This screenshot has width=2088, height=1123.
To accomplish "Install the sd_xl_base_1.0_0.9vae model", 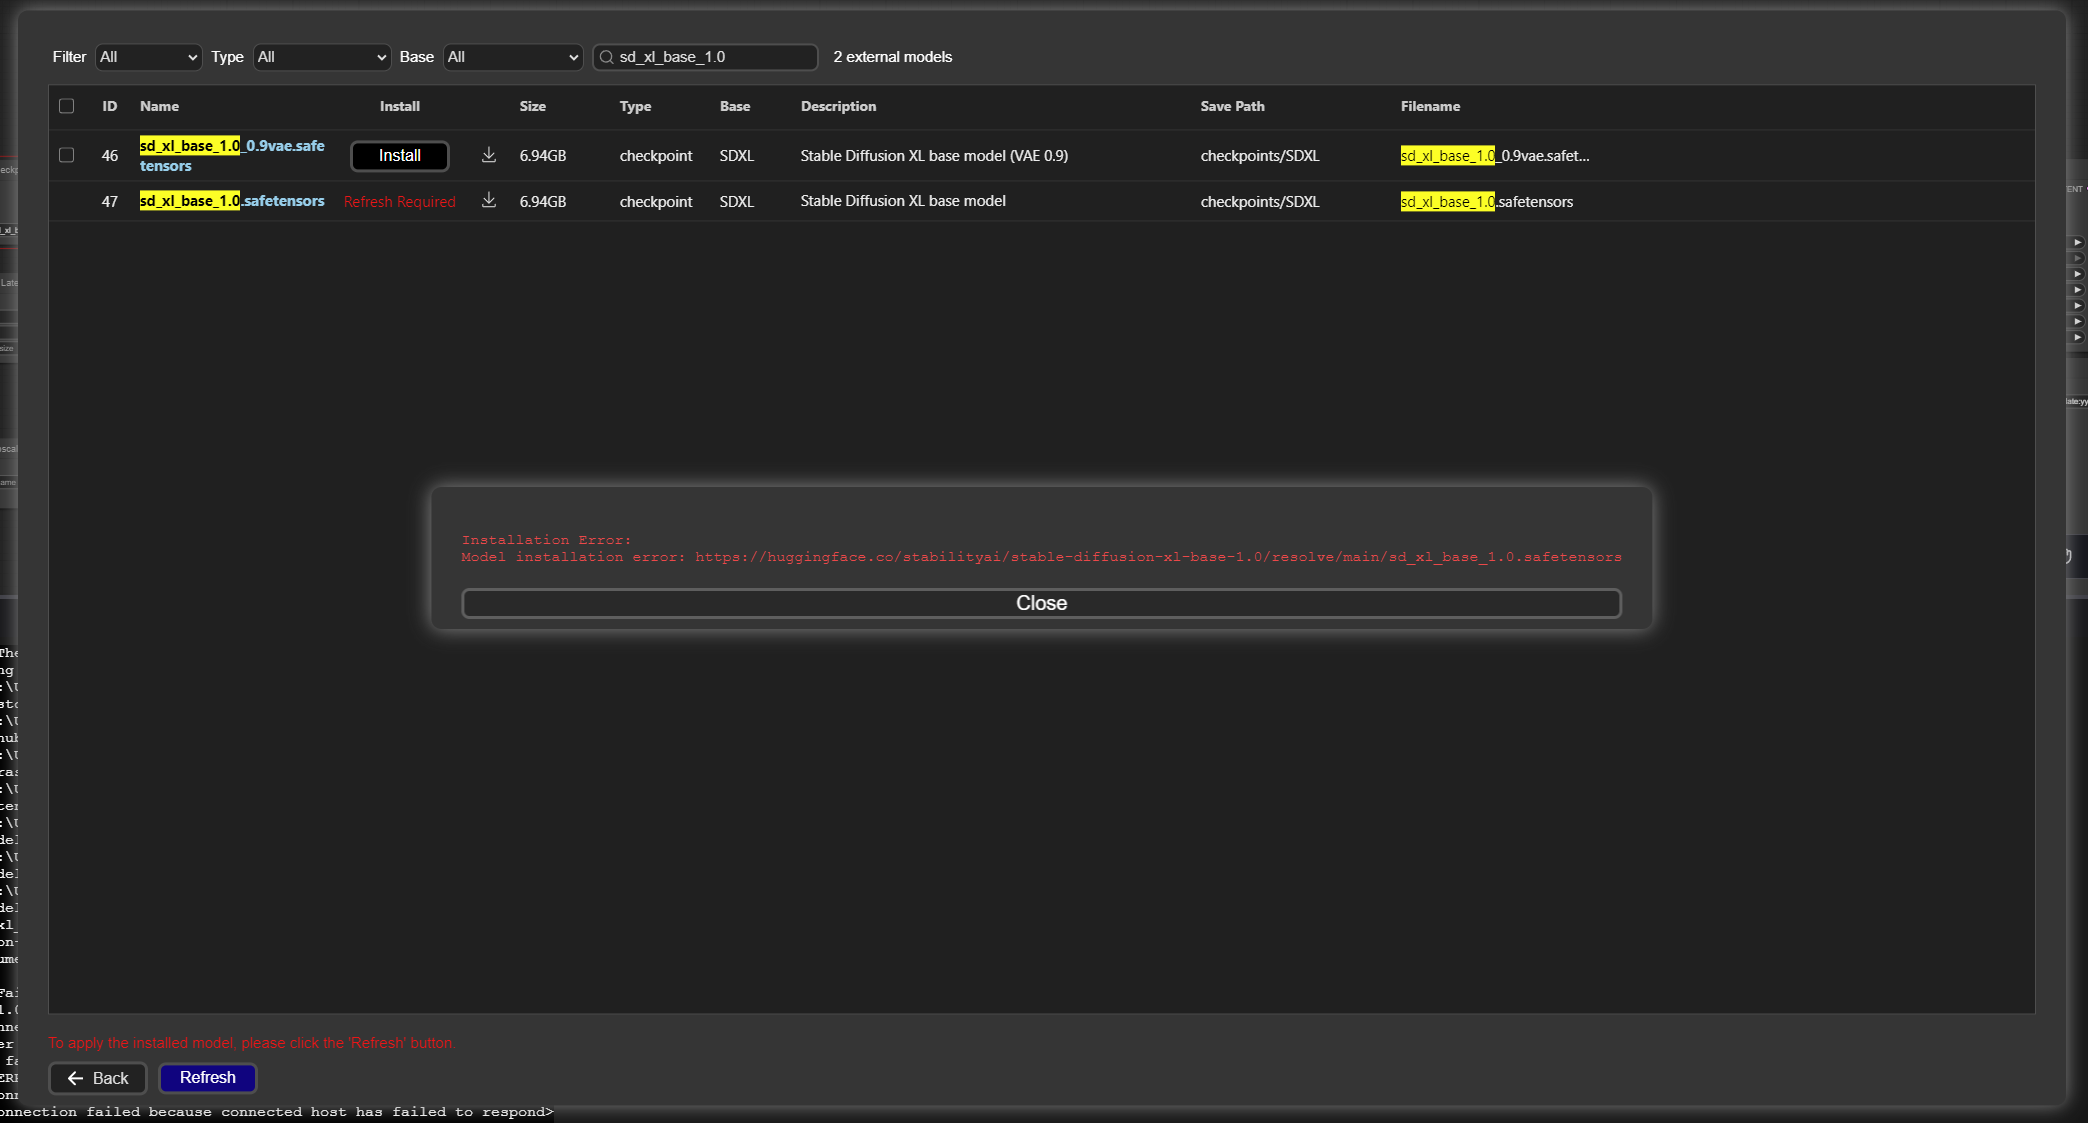I will (400, 155).
